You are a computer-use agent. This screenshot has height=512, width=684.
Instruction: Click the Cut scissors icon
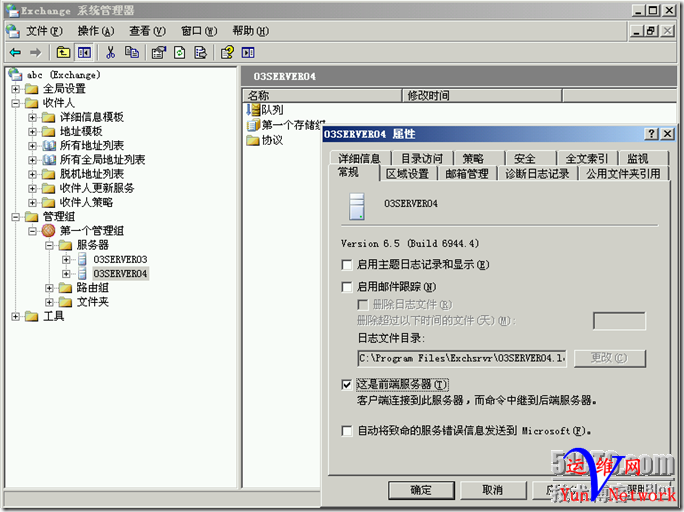(x=110, y=53)
